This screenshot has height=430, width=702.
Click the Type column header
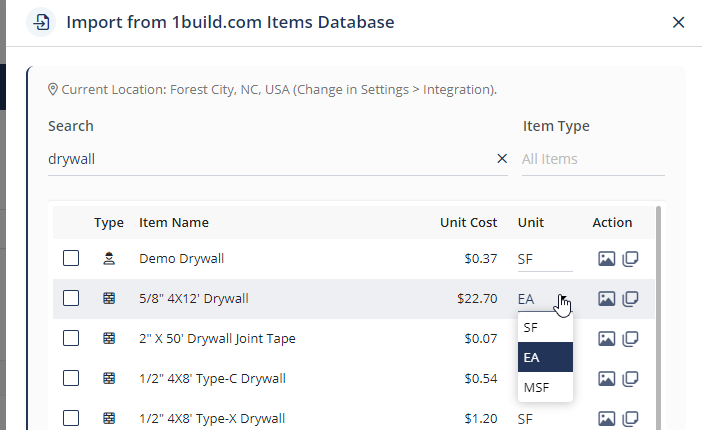coord(109,223)
